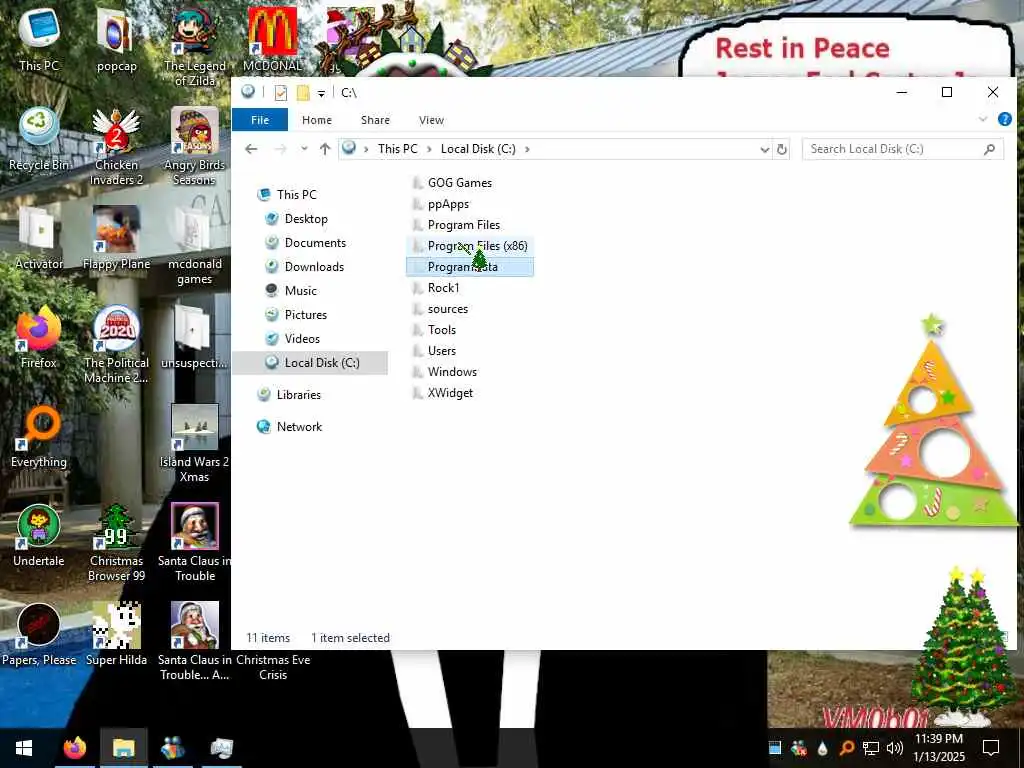Go back with the Back arrow

pyautogui.click(x=251, y=149)
